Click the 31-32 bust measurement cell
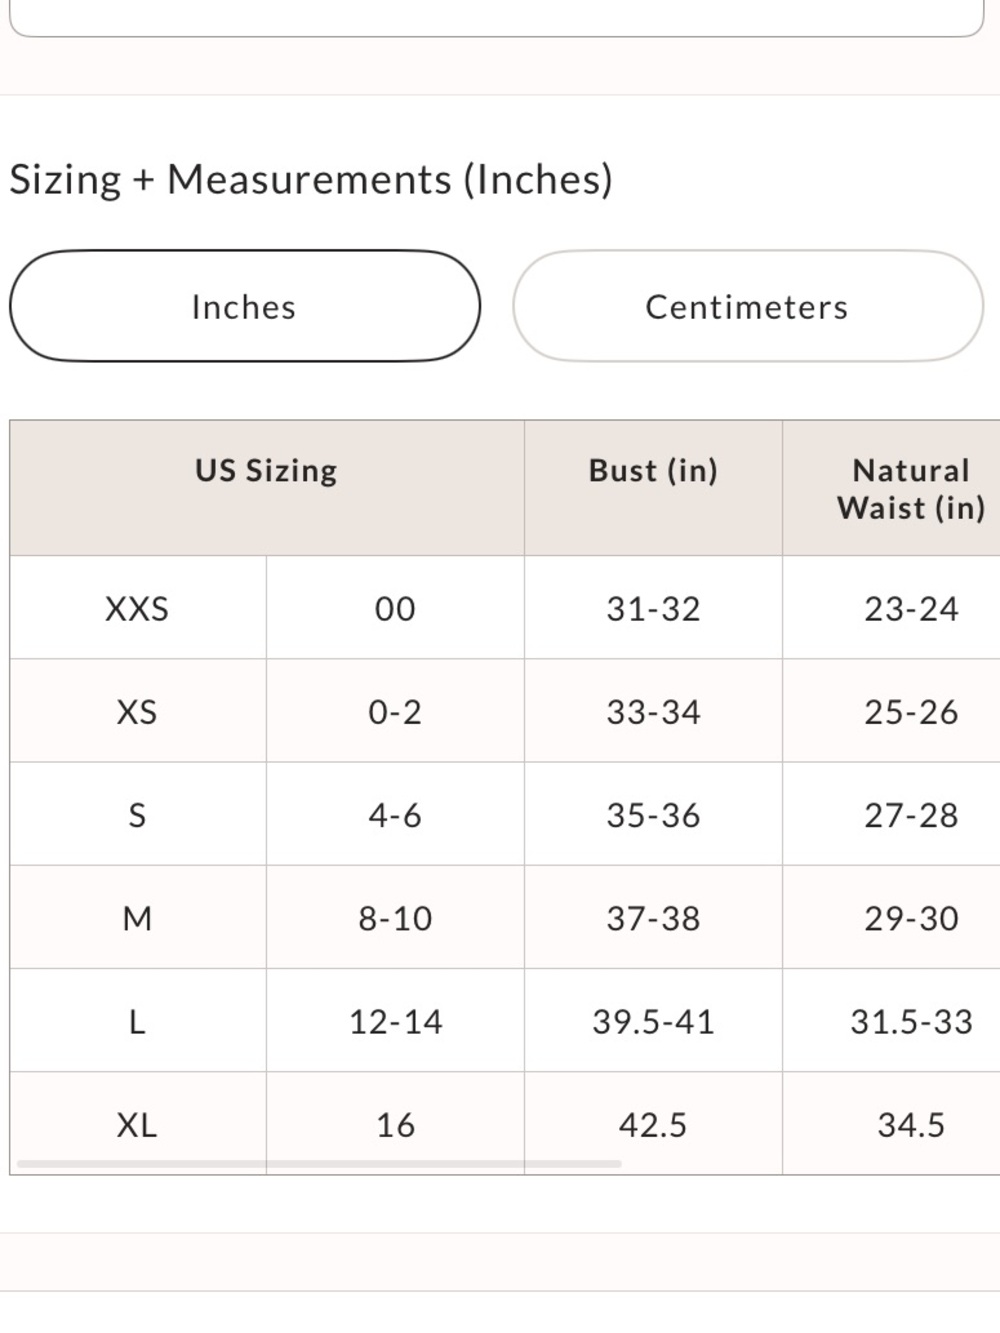 pos(654,608)
